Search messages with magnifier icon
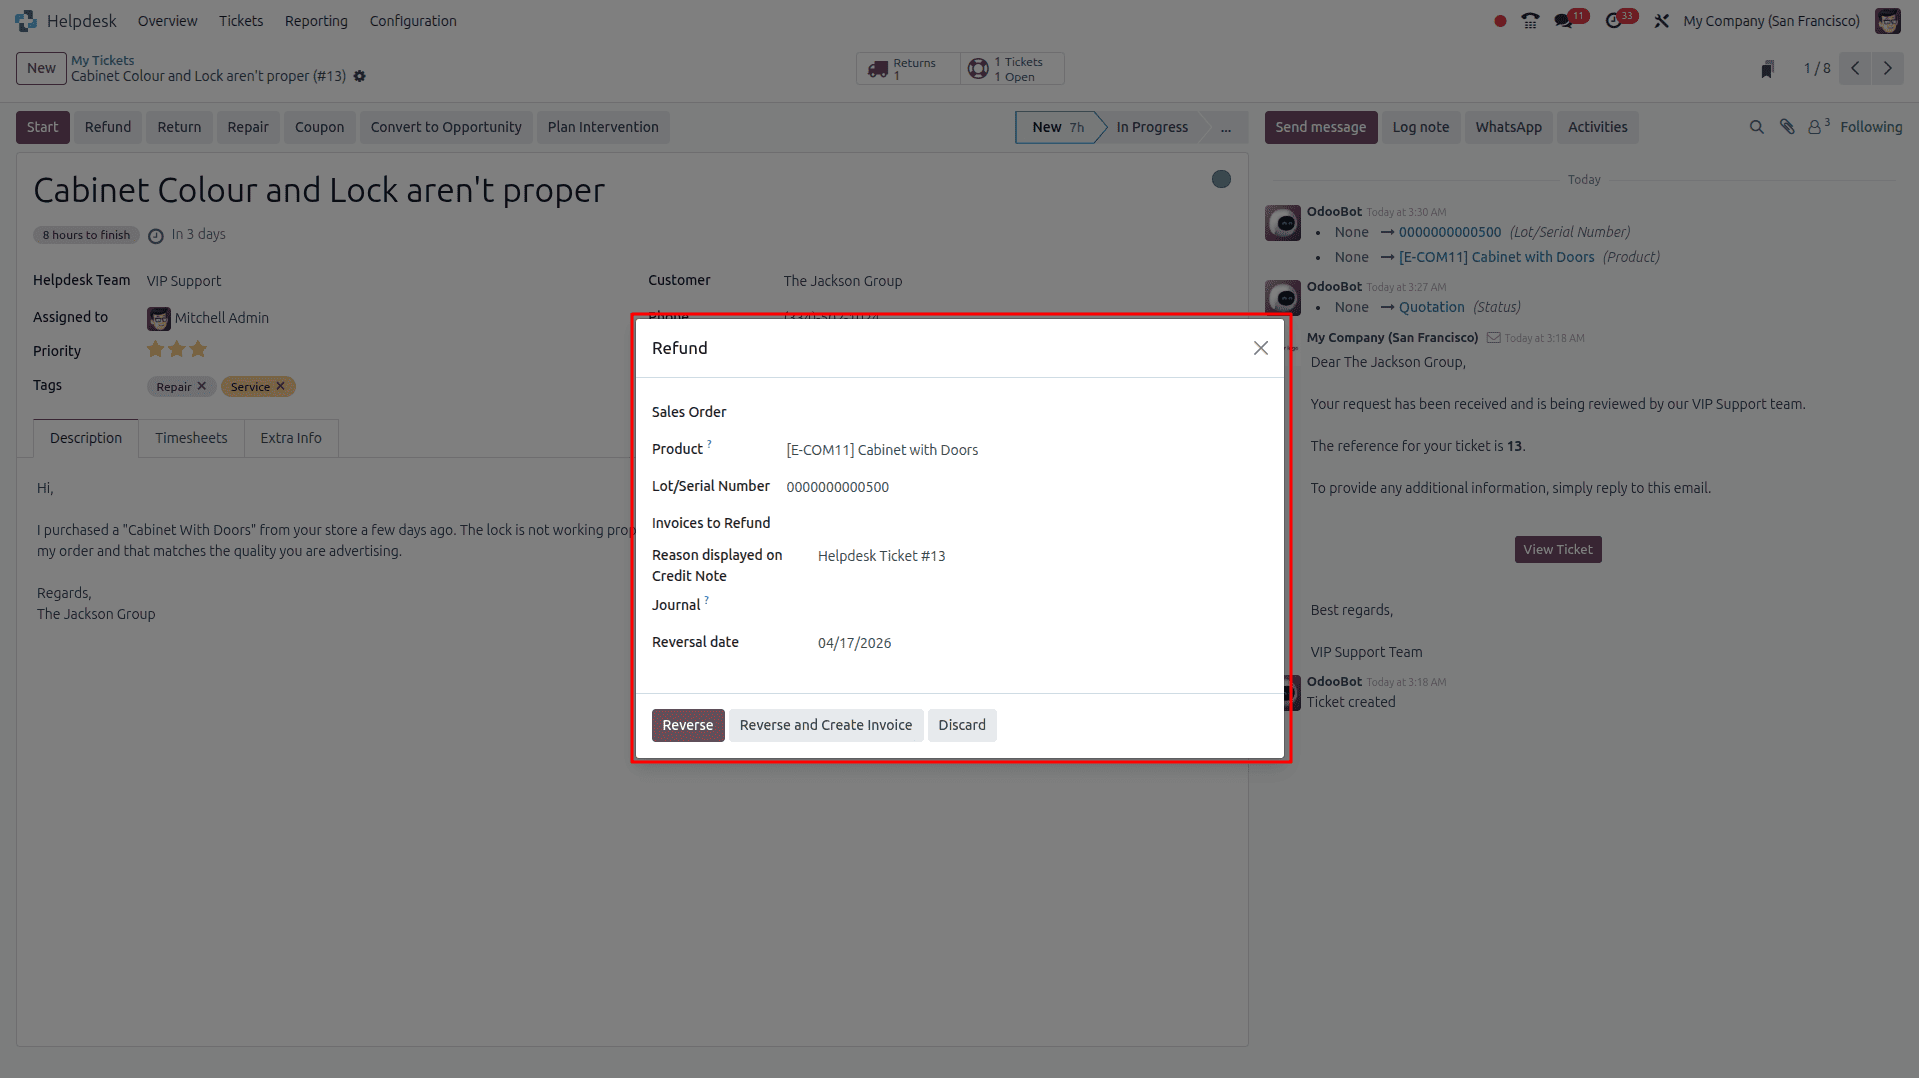Screen dimensions: 1919x1078 click(1756, 127)
